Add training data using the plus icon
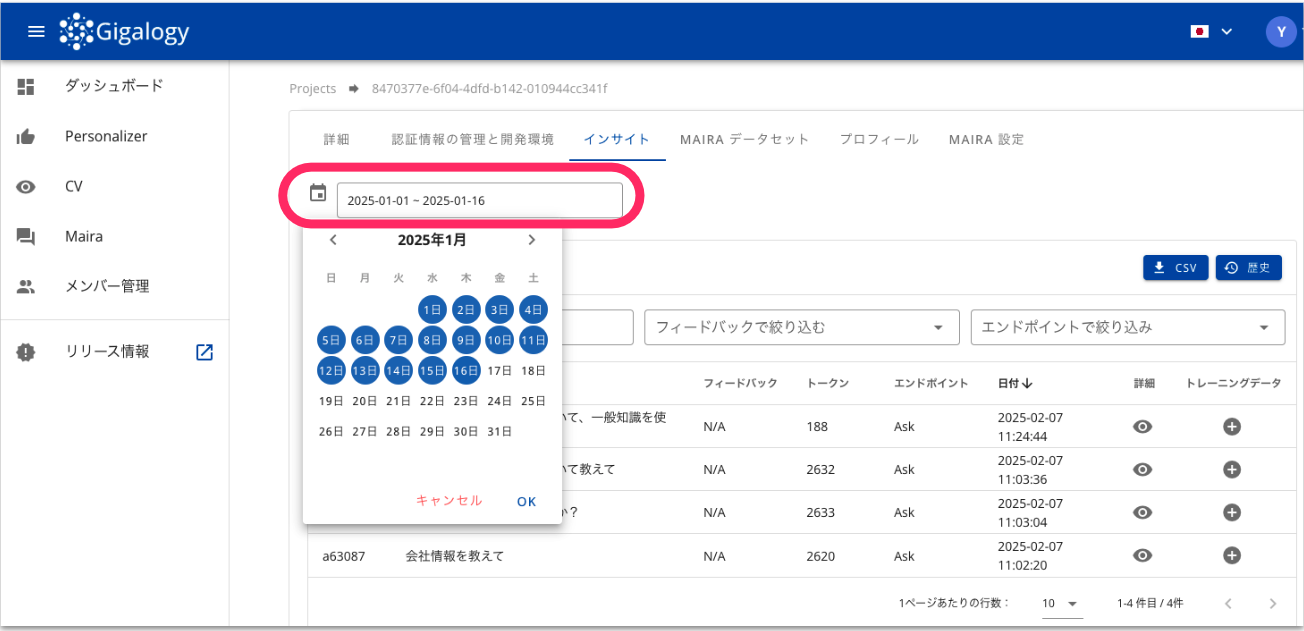 pos(1231,555)
